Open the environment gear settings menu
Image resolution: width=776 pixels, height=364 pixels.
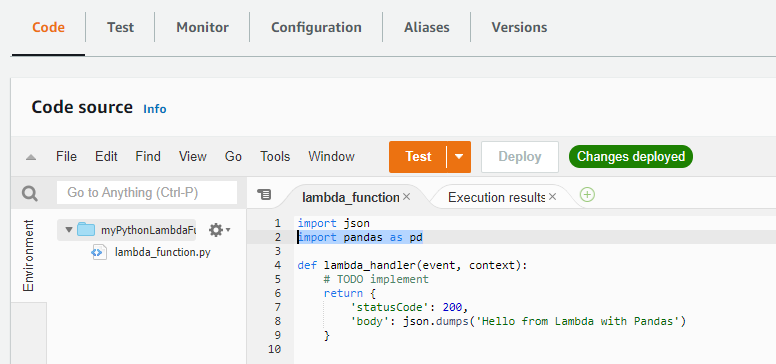219,230
